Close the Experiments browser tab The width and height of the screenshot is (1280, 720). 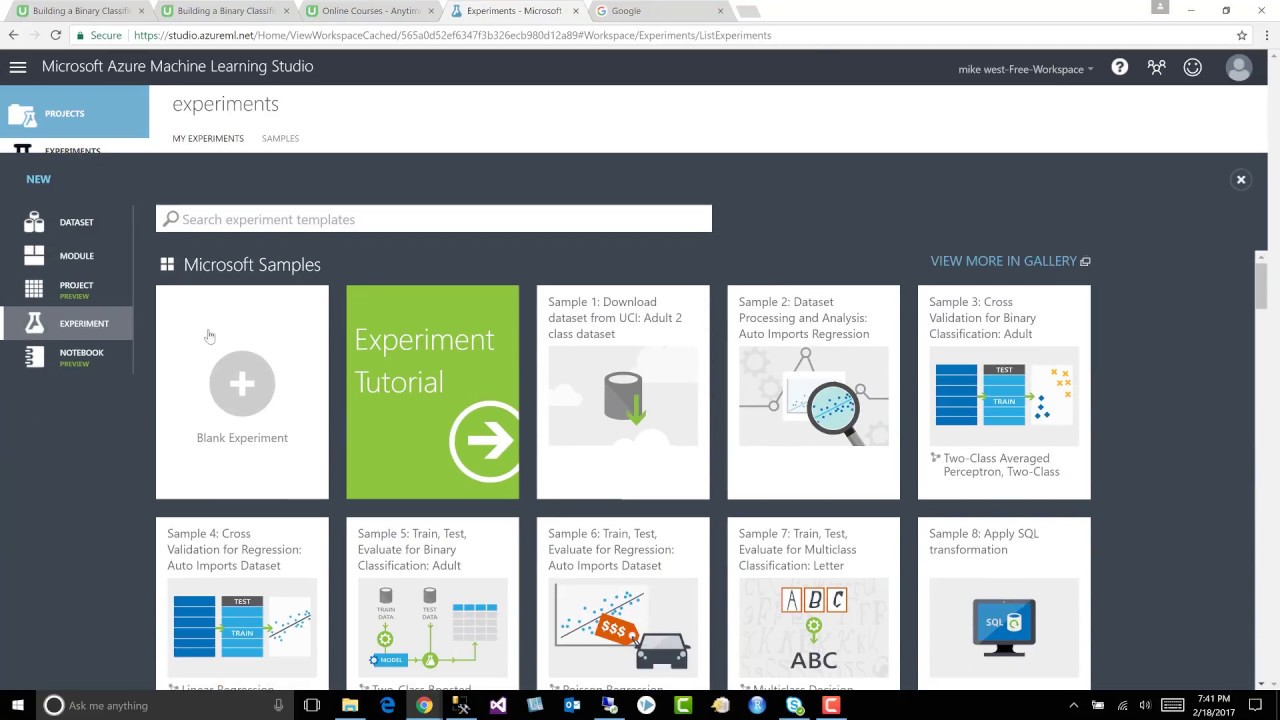[x=575, y=11]
